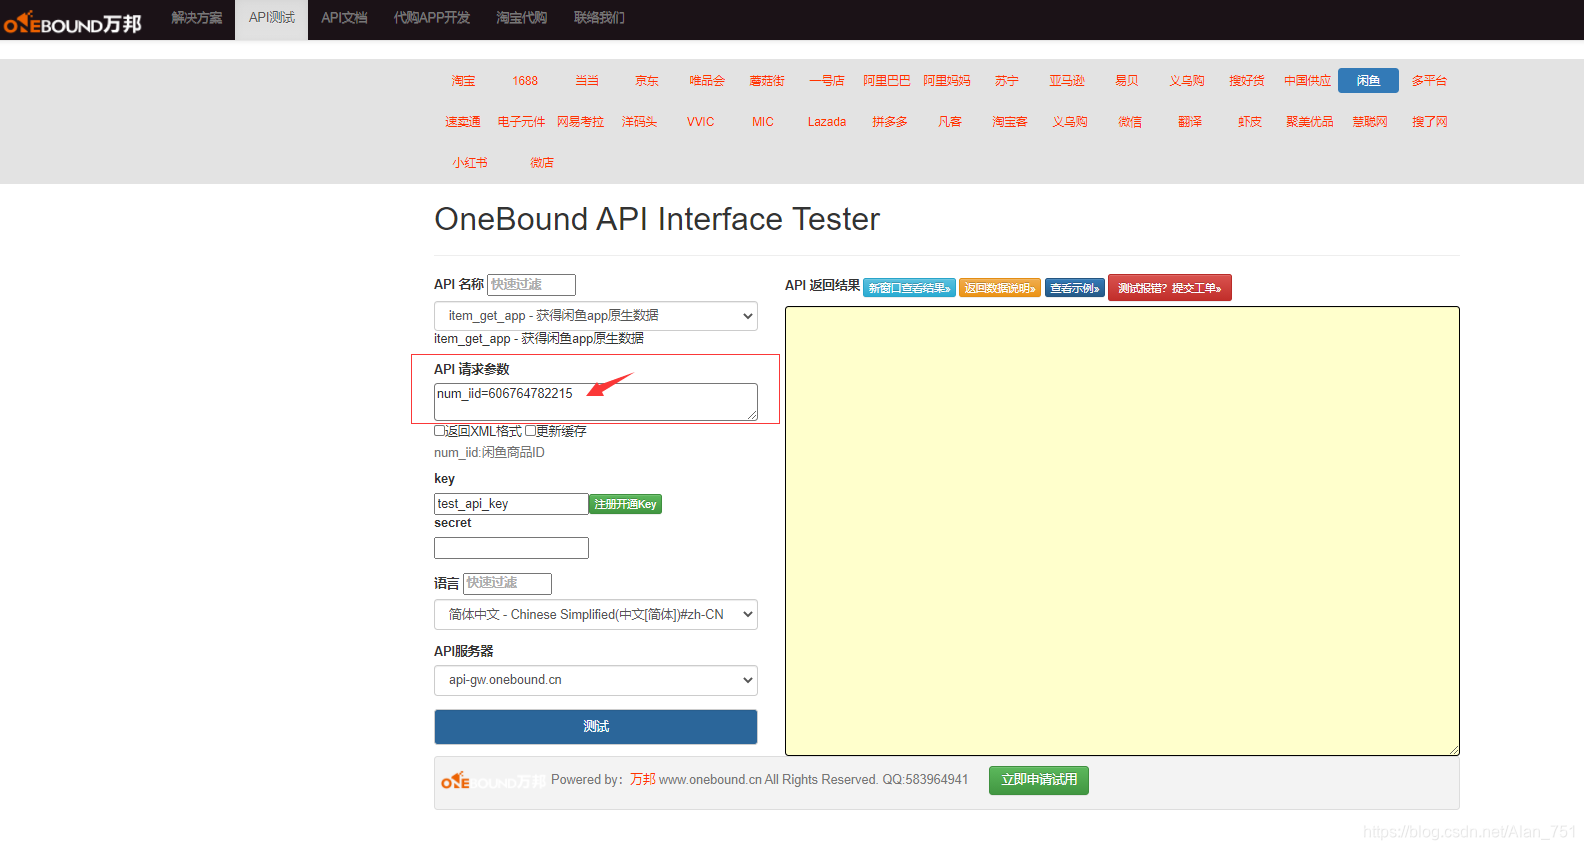Viewport: 1584px width, 850px height.
Task: Open the MIC platform link
Action: [x=763, y=122]
